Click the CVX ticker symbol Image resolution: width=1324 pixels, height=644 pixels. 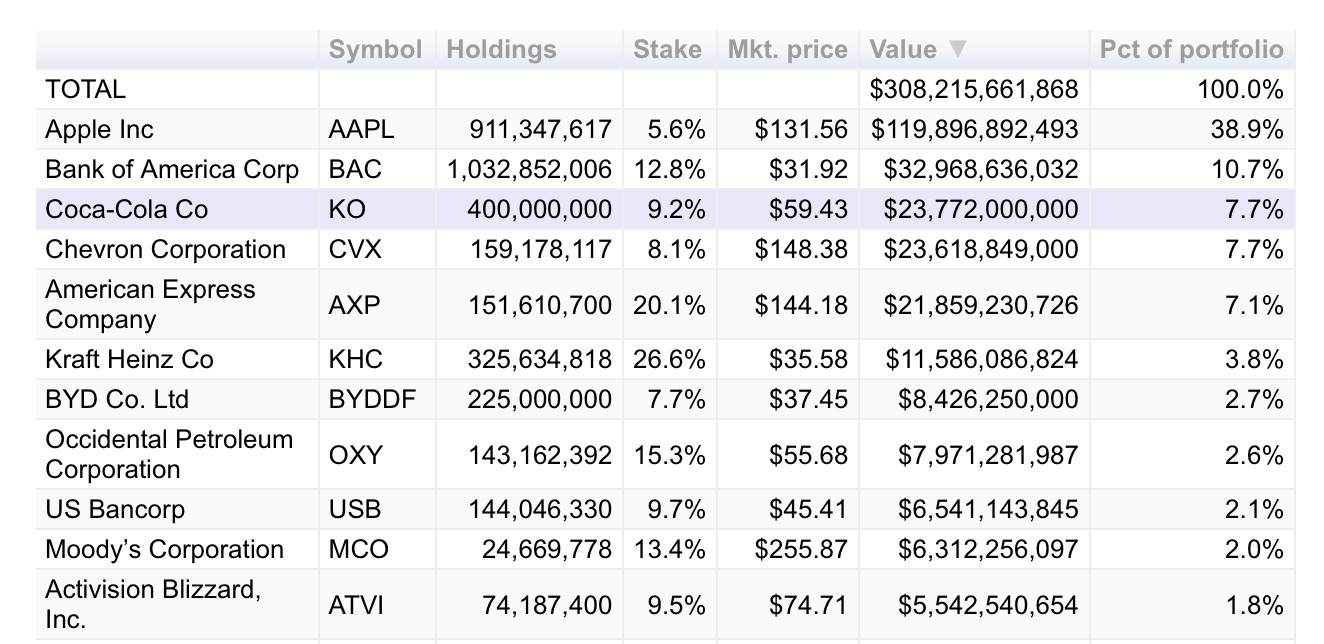pos(355,249)
